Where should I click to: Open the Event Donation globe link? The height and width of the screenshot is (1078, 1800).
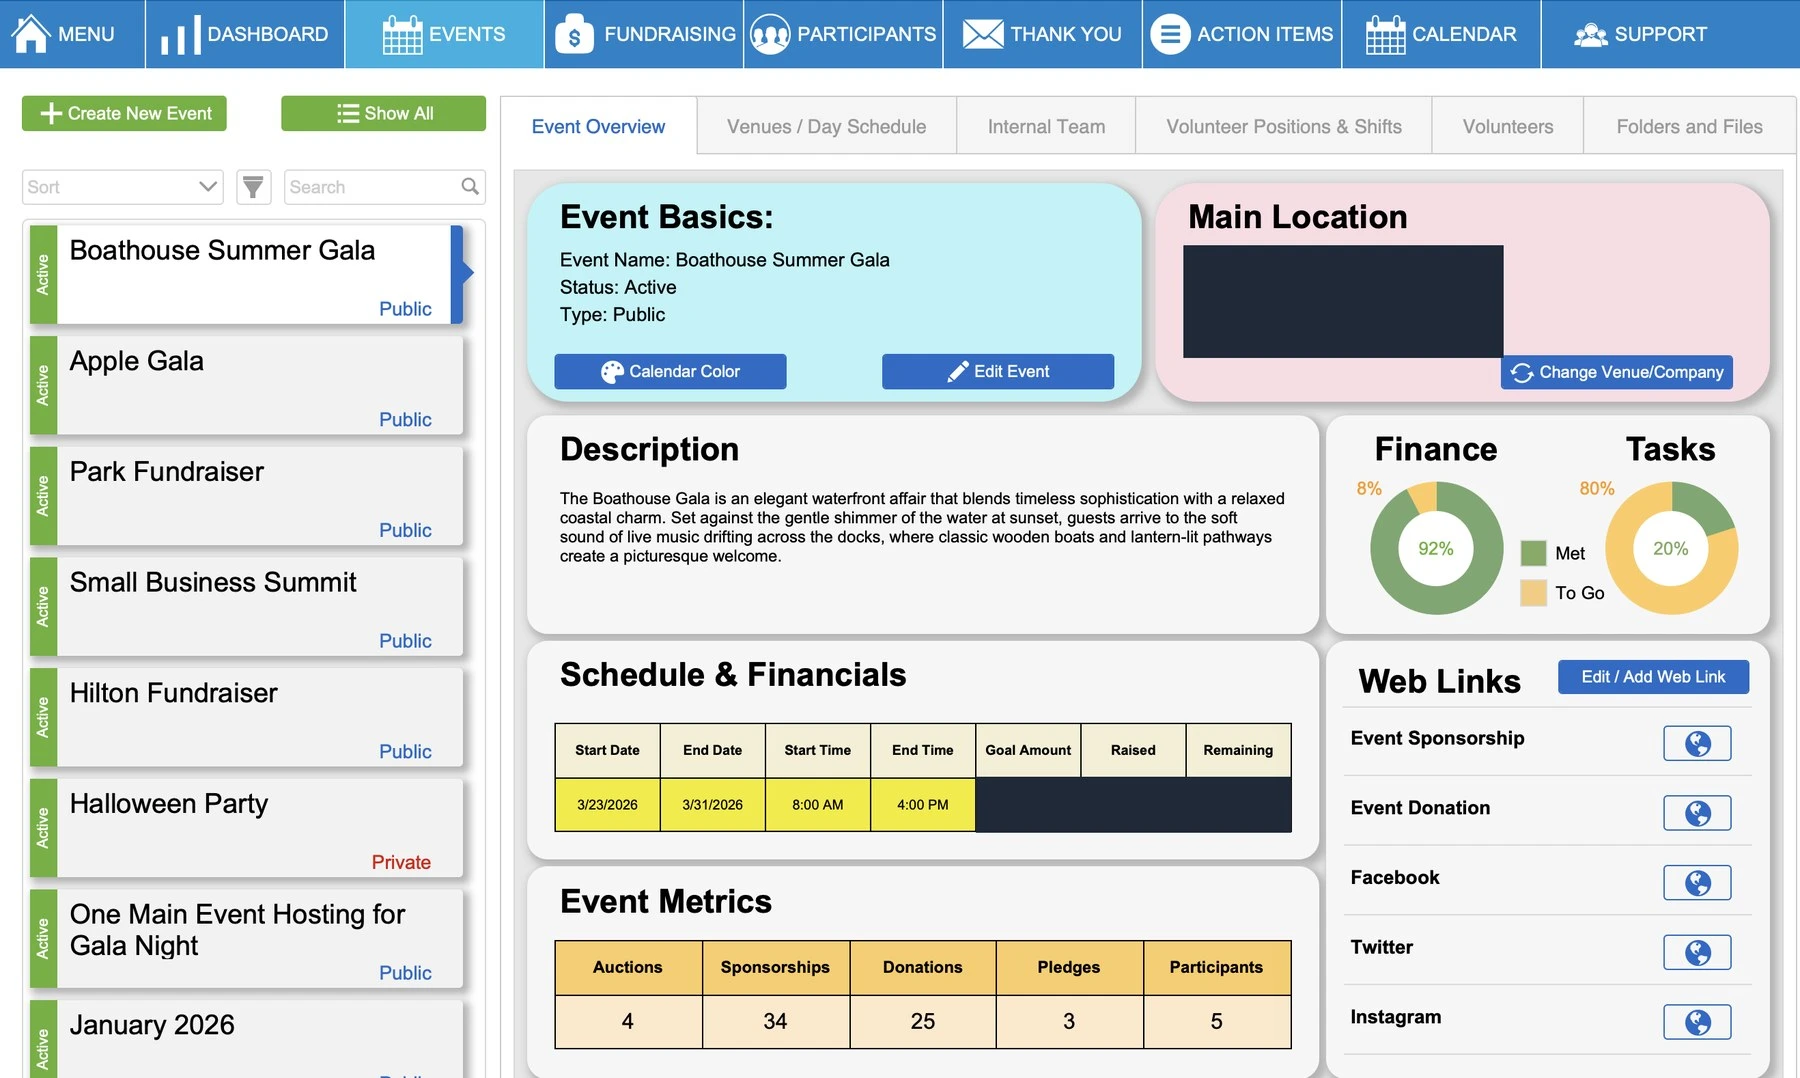tap(1697, 813)
